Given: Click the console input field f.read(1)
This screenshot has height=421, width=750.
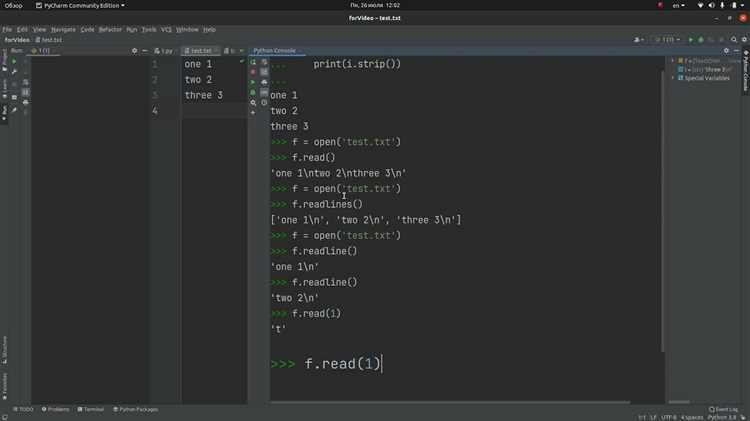Looking at the screenshot, I should [x=342, y=364].
